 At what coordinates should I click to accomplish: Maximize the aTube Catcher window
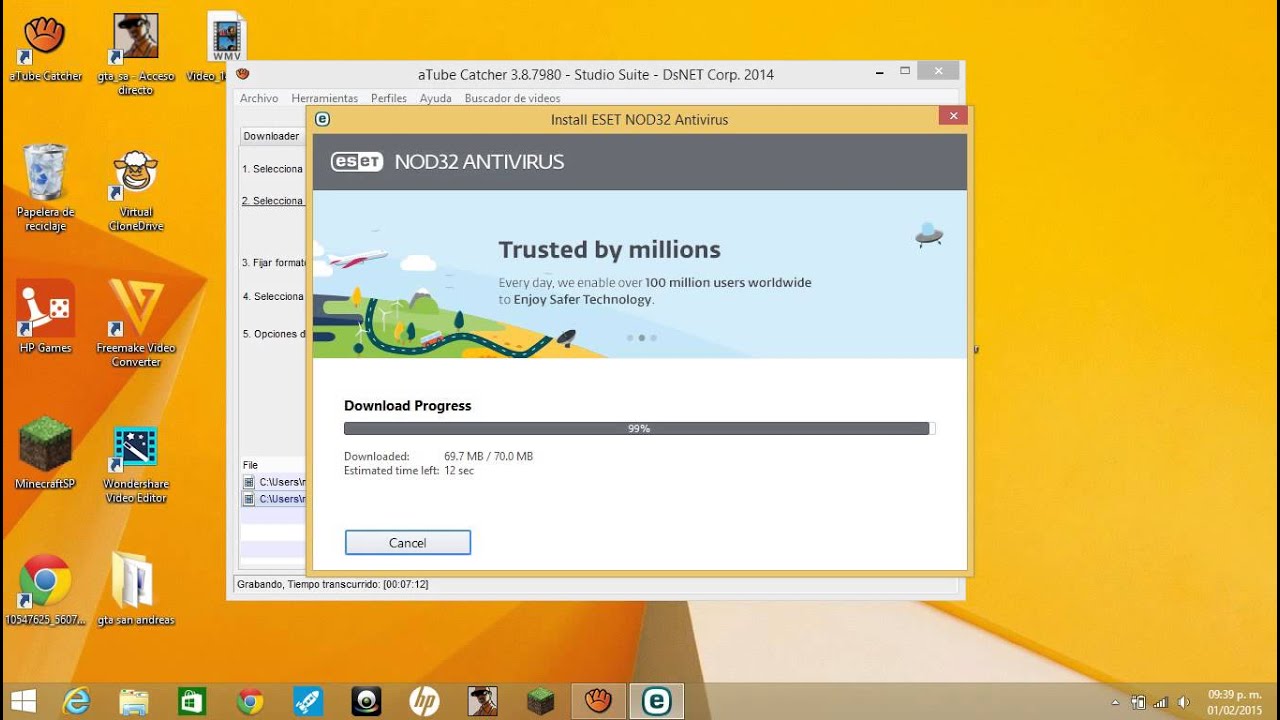(905, 71)
